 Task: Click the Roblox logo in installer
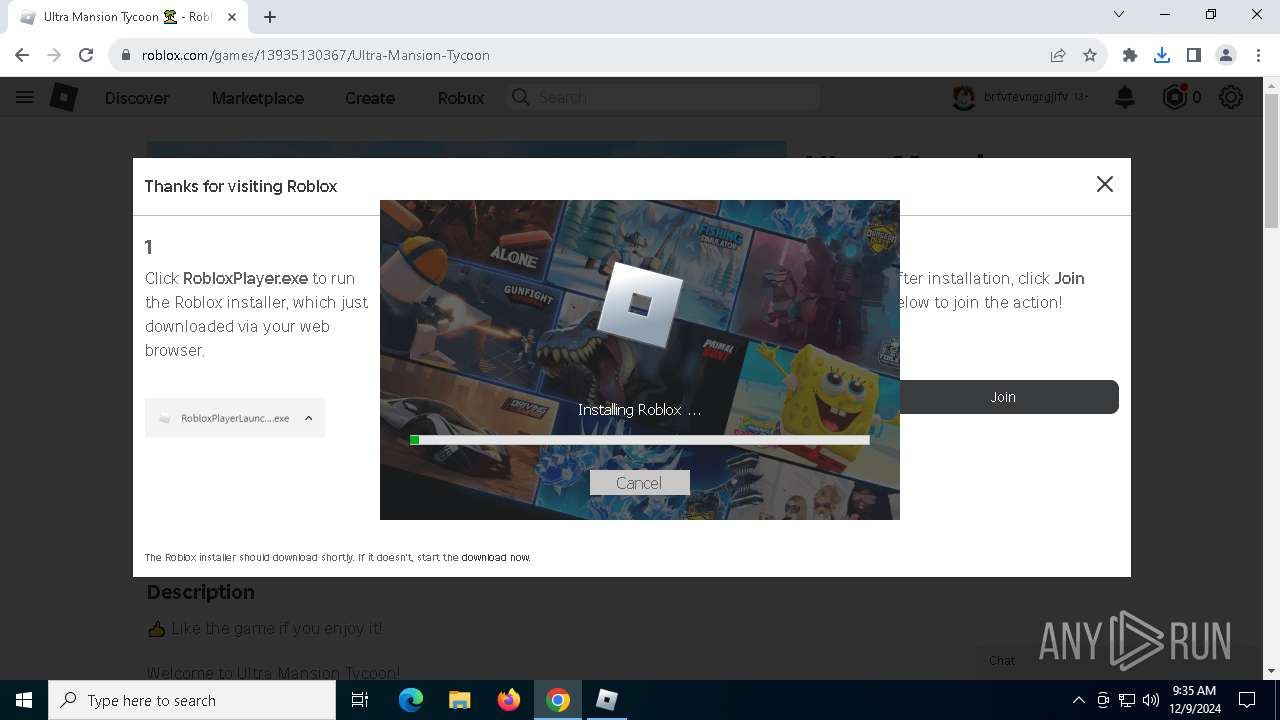click(x=639, y=305)
